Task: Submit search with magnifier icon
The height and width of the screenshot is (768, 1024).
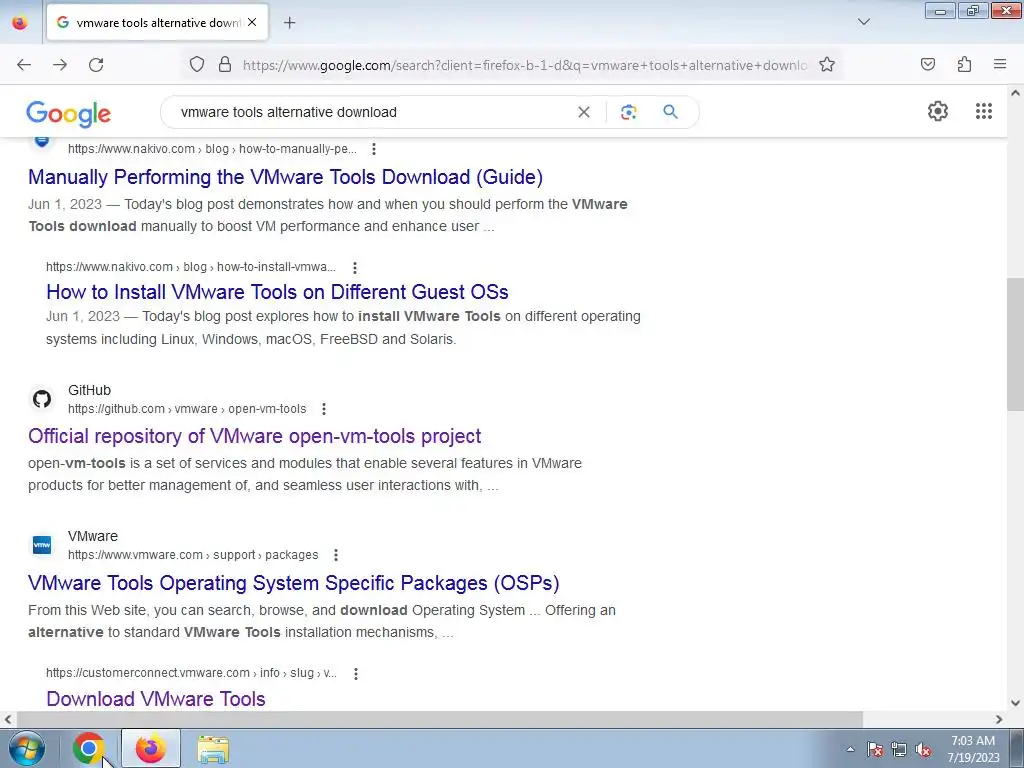Action: point(670,112)
